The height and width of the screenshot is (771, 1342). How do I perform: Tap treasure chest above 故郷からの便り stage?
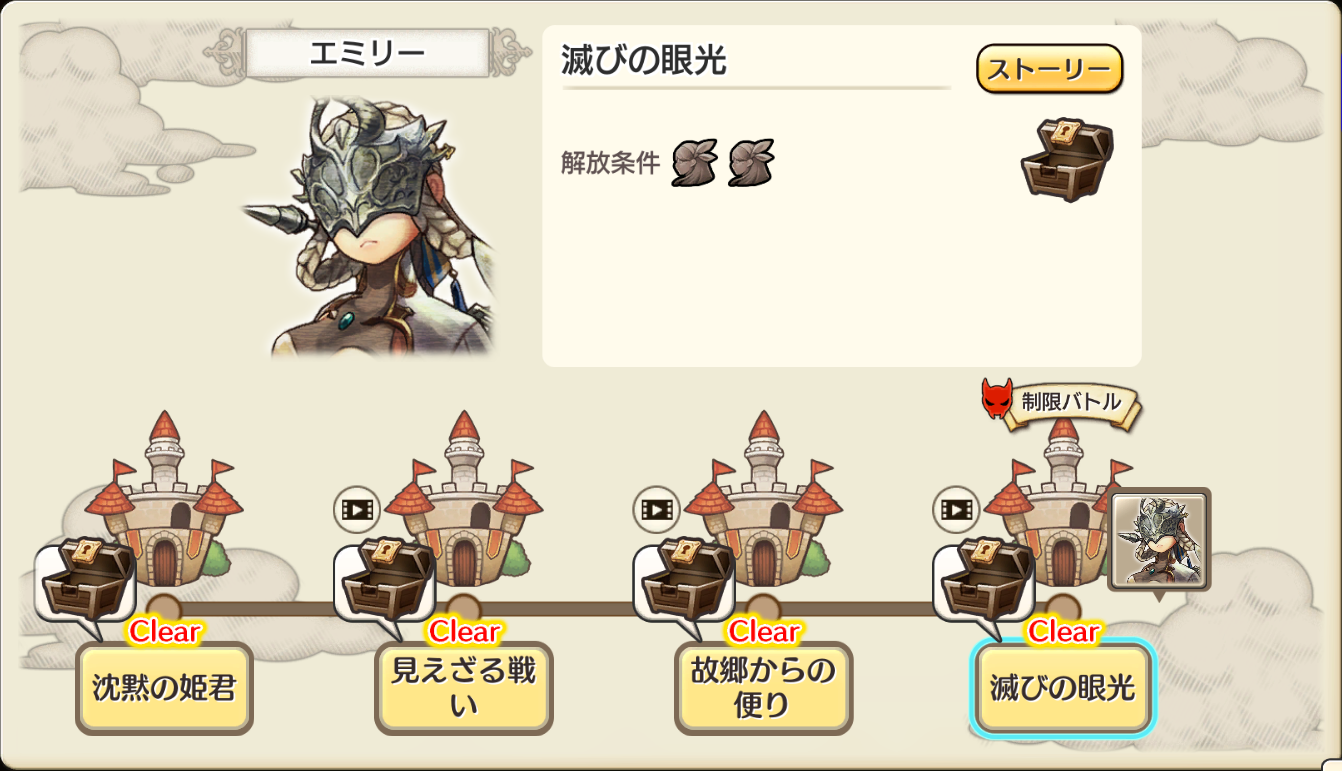[x=685, y=580]
